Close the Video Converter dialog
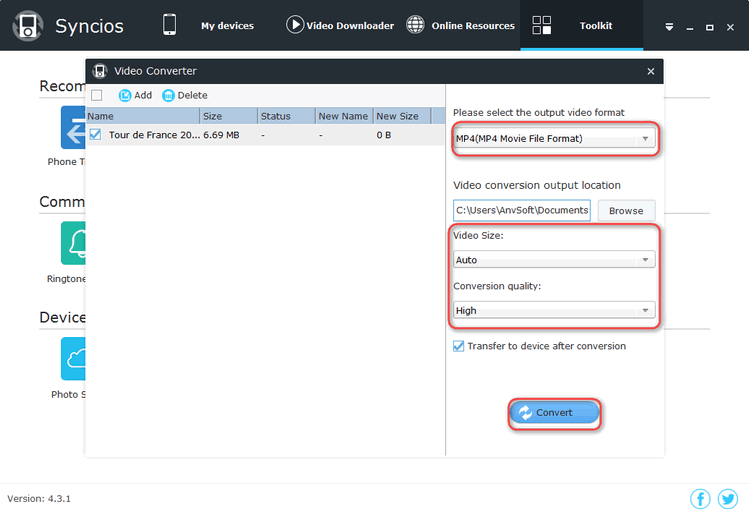 point(651,72)
